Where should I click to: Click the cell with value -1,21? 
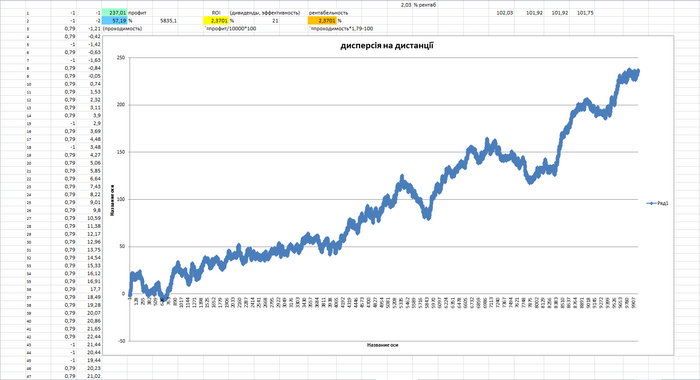[89, 29]
